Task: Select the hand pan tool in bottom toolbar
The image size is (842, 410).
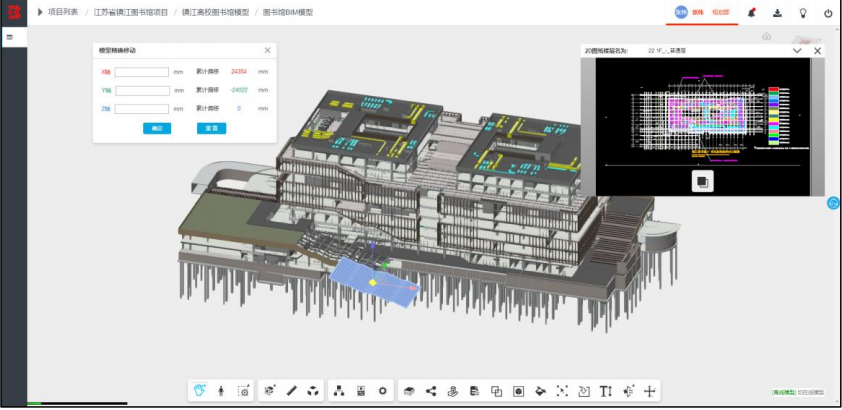Action: coord(201,391)
